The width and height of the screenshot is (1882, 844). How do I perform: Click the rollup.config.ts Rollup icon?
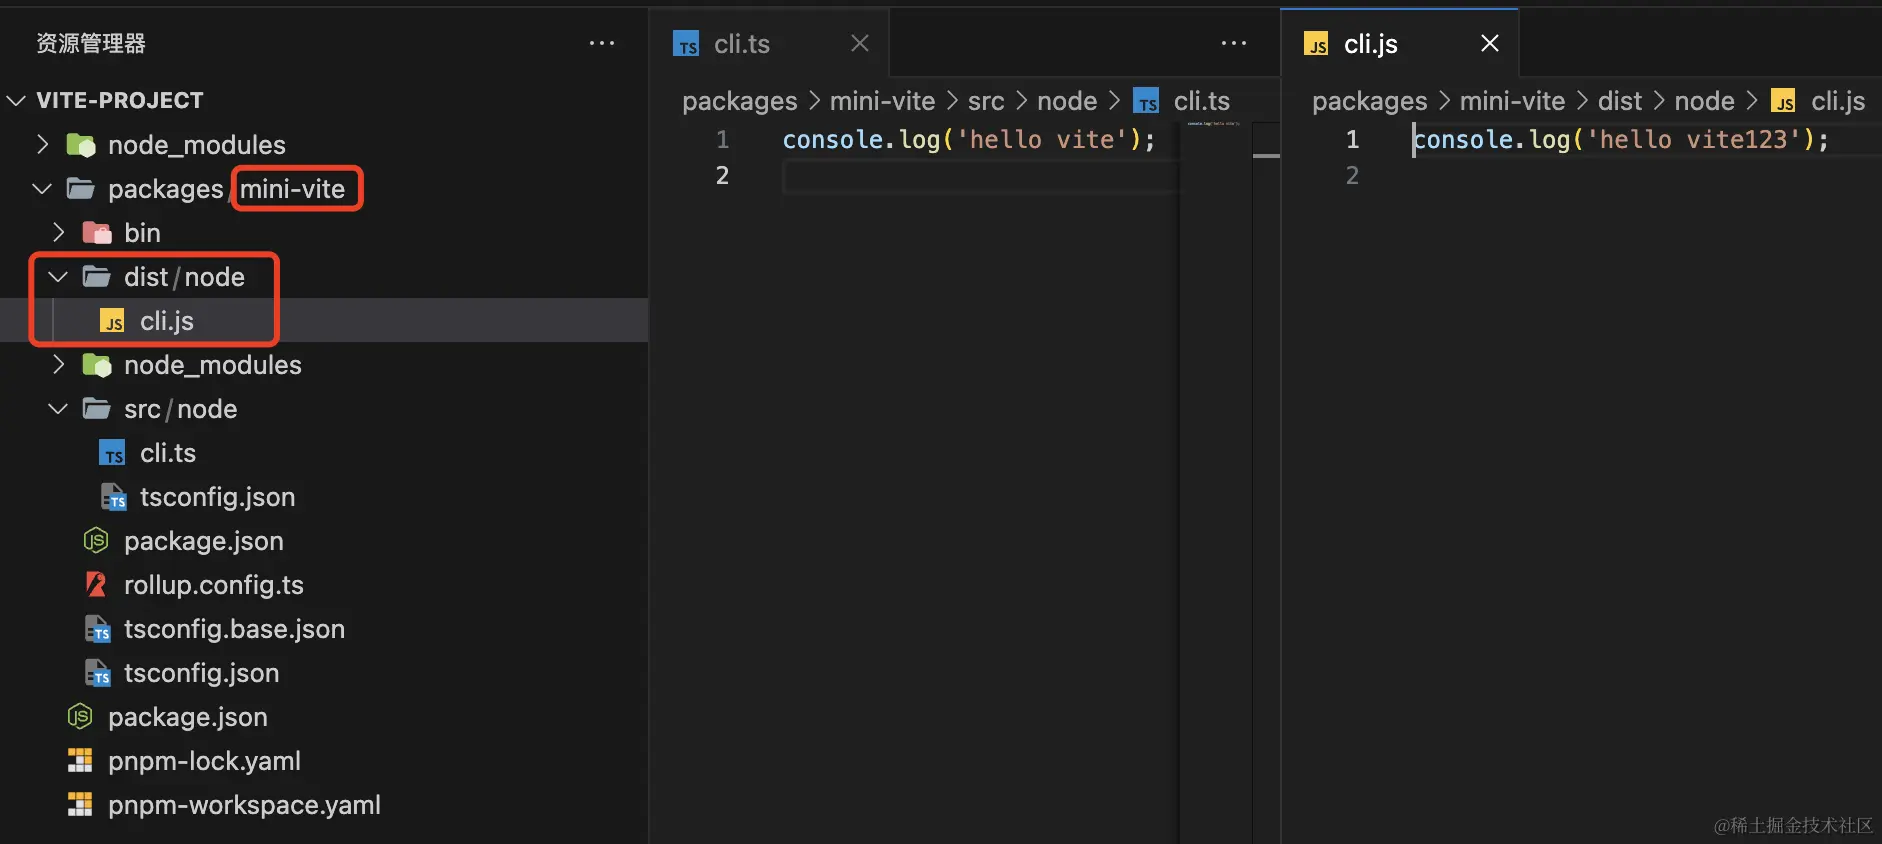96,585
